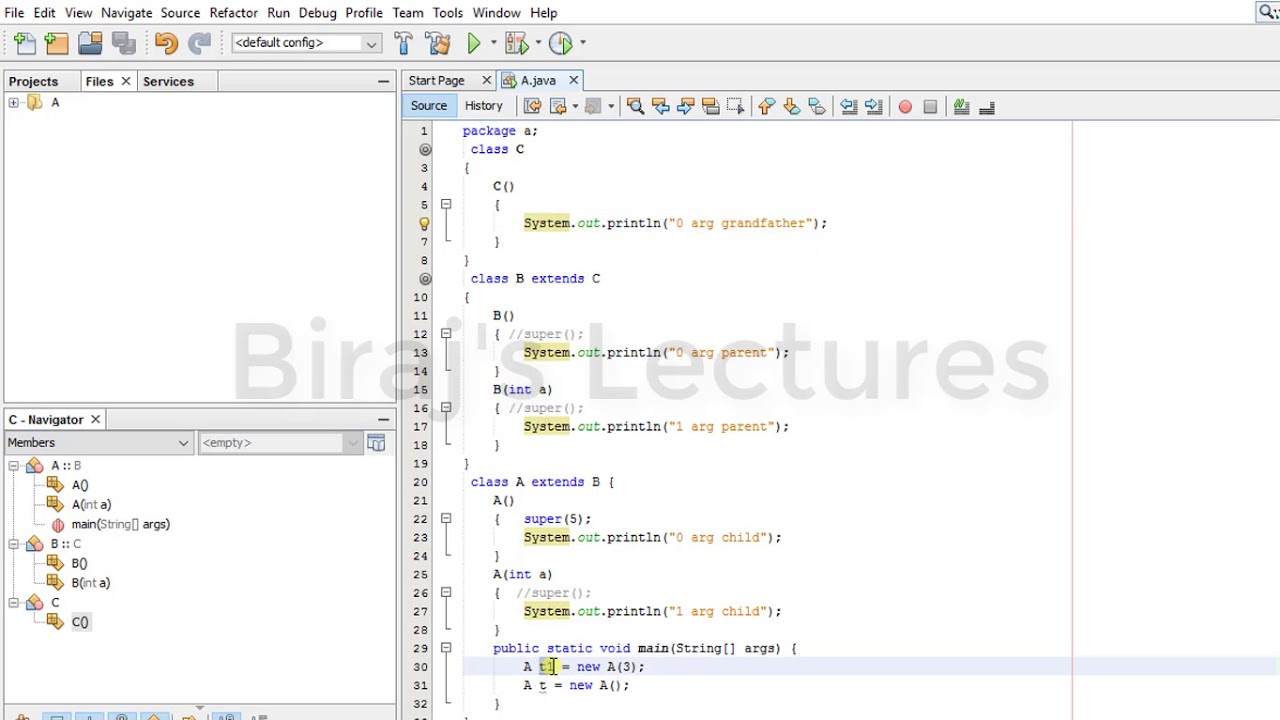
Task: Open the Debug Project dropdown arrow
Action: (x=537, y=43)
